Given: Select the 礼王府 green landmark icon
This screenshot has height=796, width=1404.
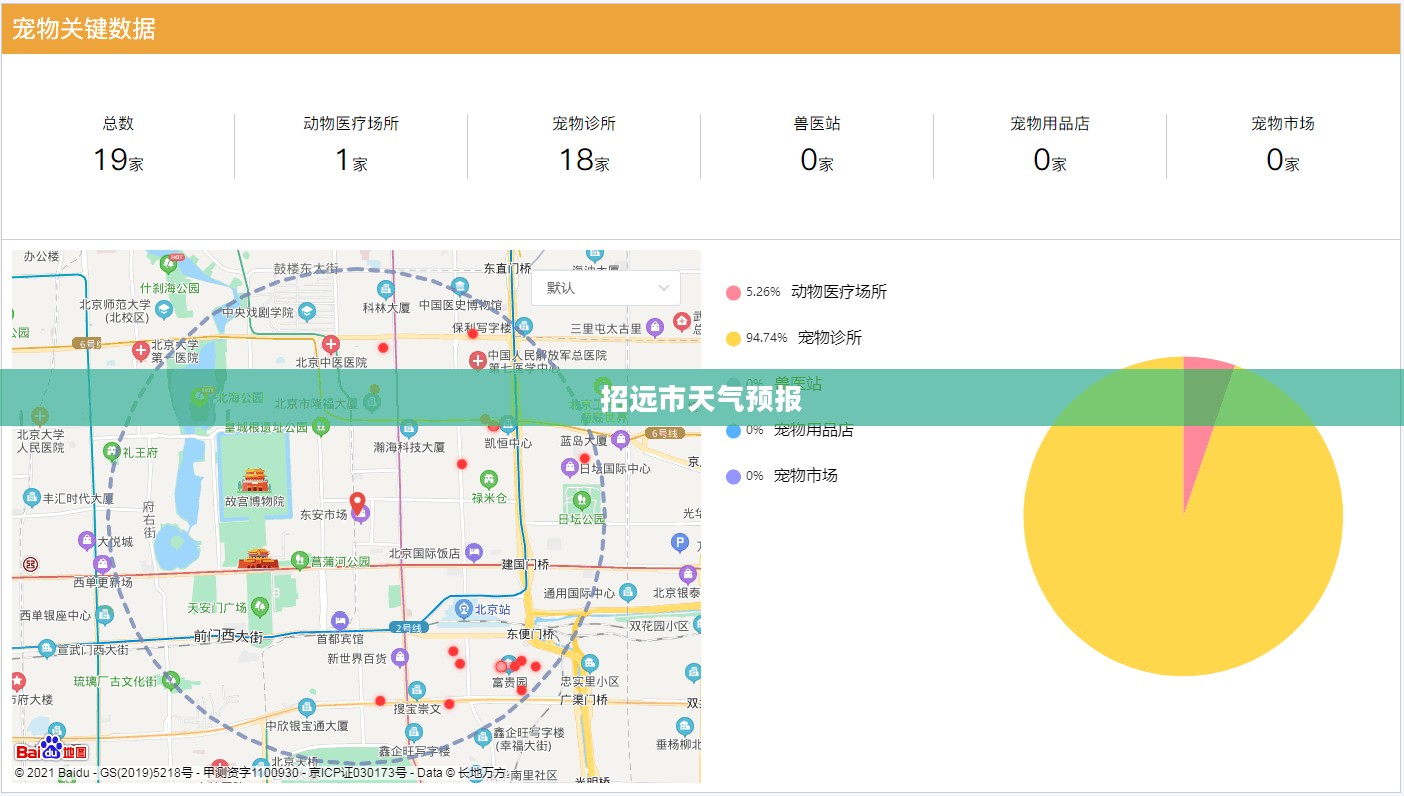Looking at the screenshot, I should coord(112,452).
